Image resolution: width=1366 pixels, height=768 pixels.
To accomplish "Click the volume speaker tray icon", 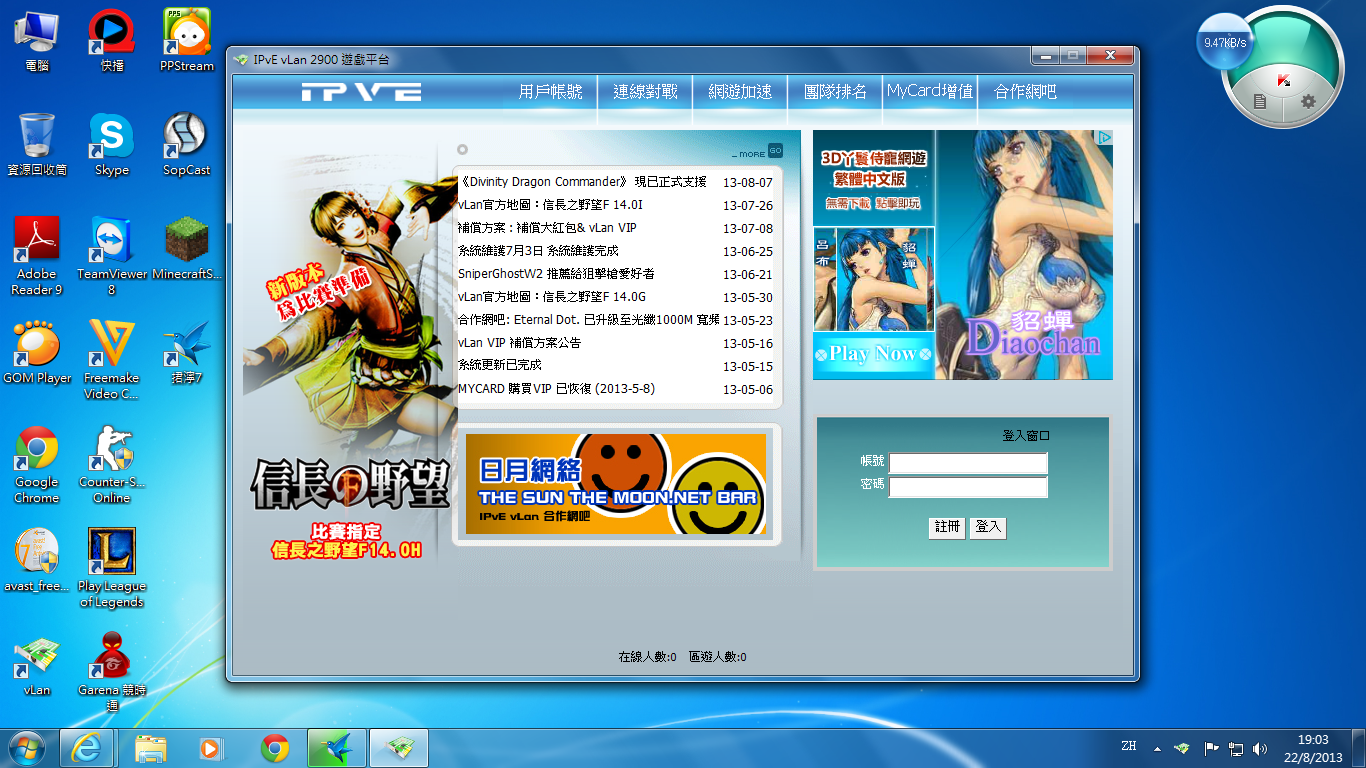I will [1260, 748].
